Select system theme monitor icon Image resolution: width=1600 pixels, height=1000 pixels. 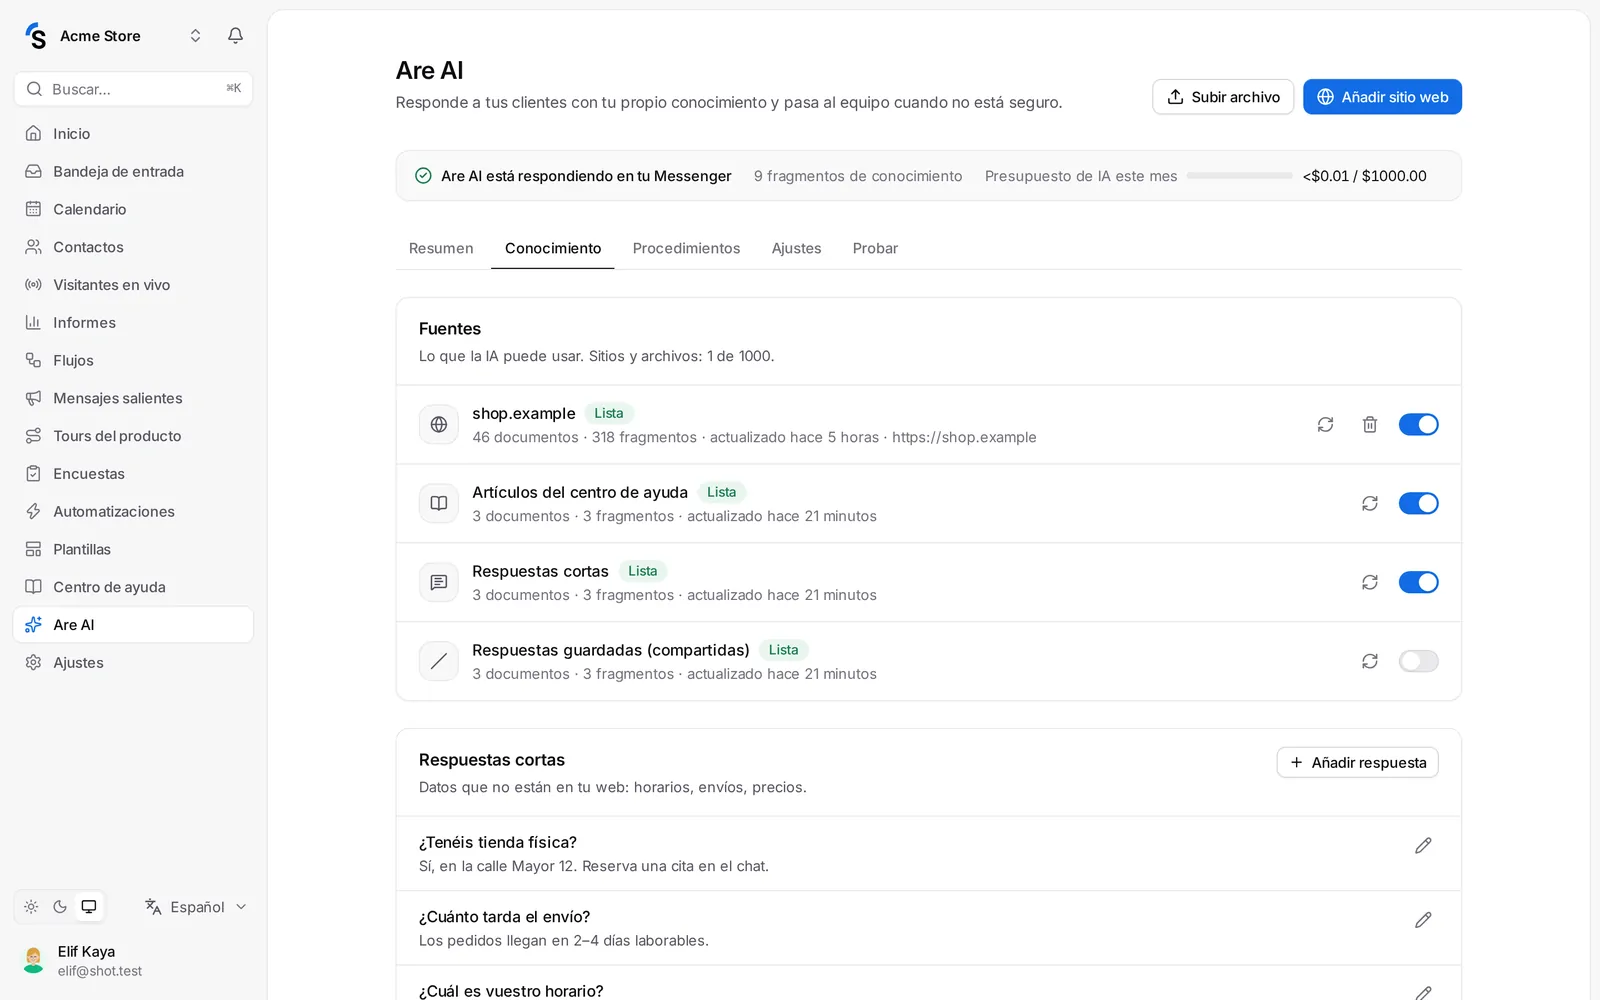89,907
